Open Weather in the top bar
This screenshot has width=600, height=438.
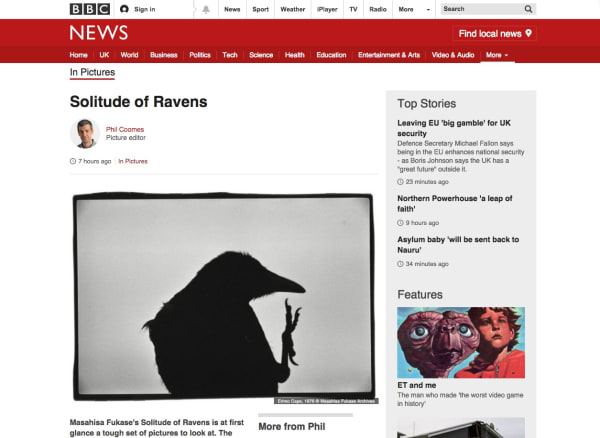(x=293, y=9)
